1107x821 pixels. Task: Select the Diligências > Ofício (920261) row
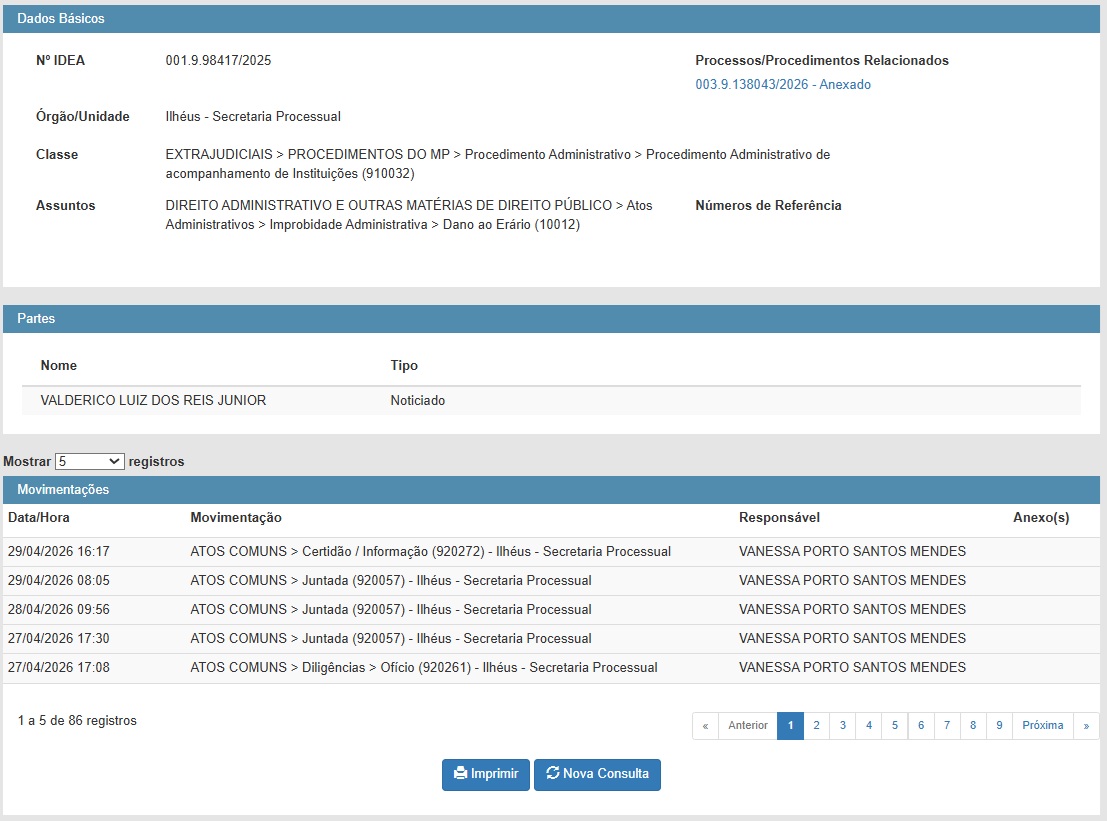coord(551,667)
